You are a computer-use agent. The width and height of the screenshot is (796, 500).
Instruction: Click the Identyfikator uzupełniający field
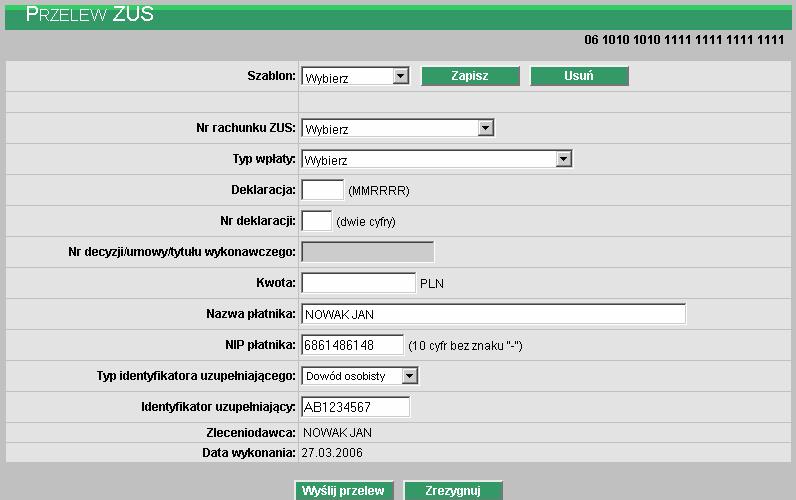point(355,407)
